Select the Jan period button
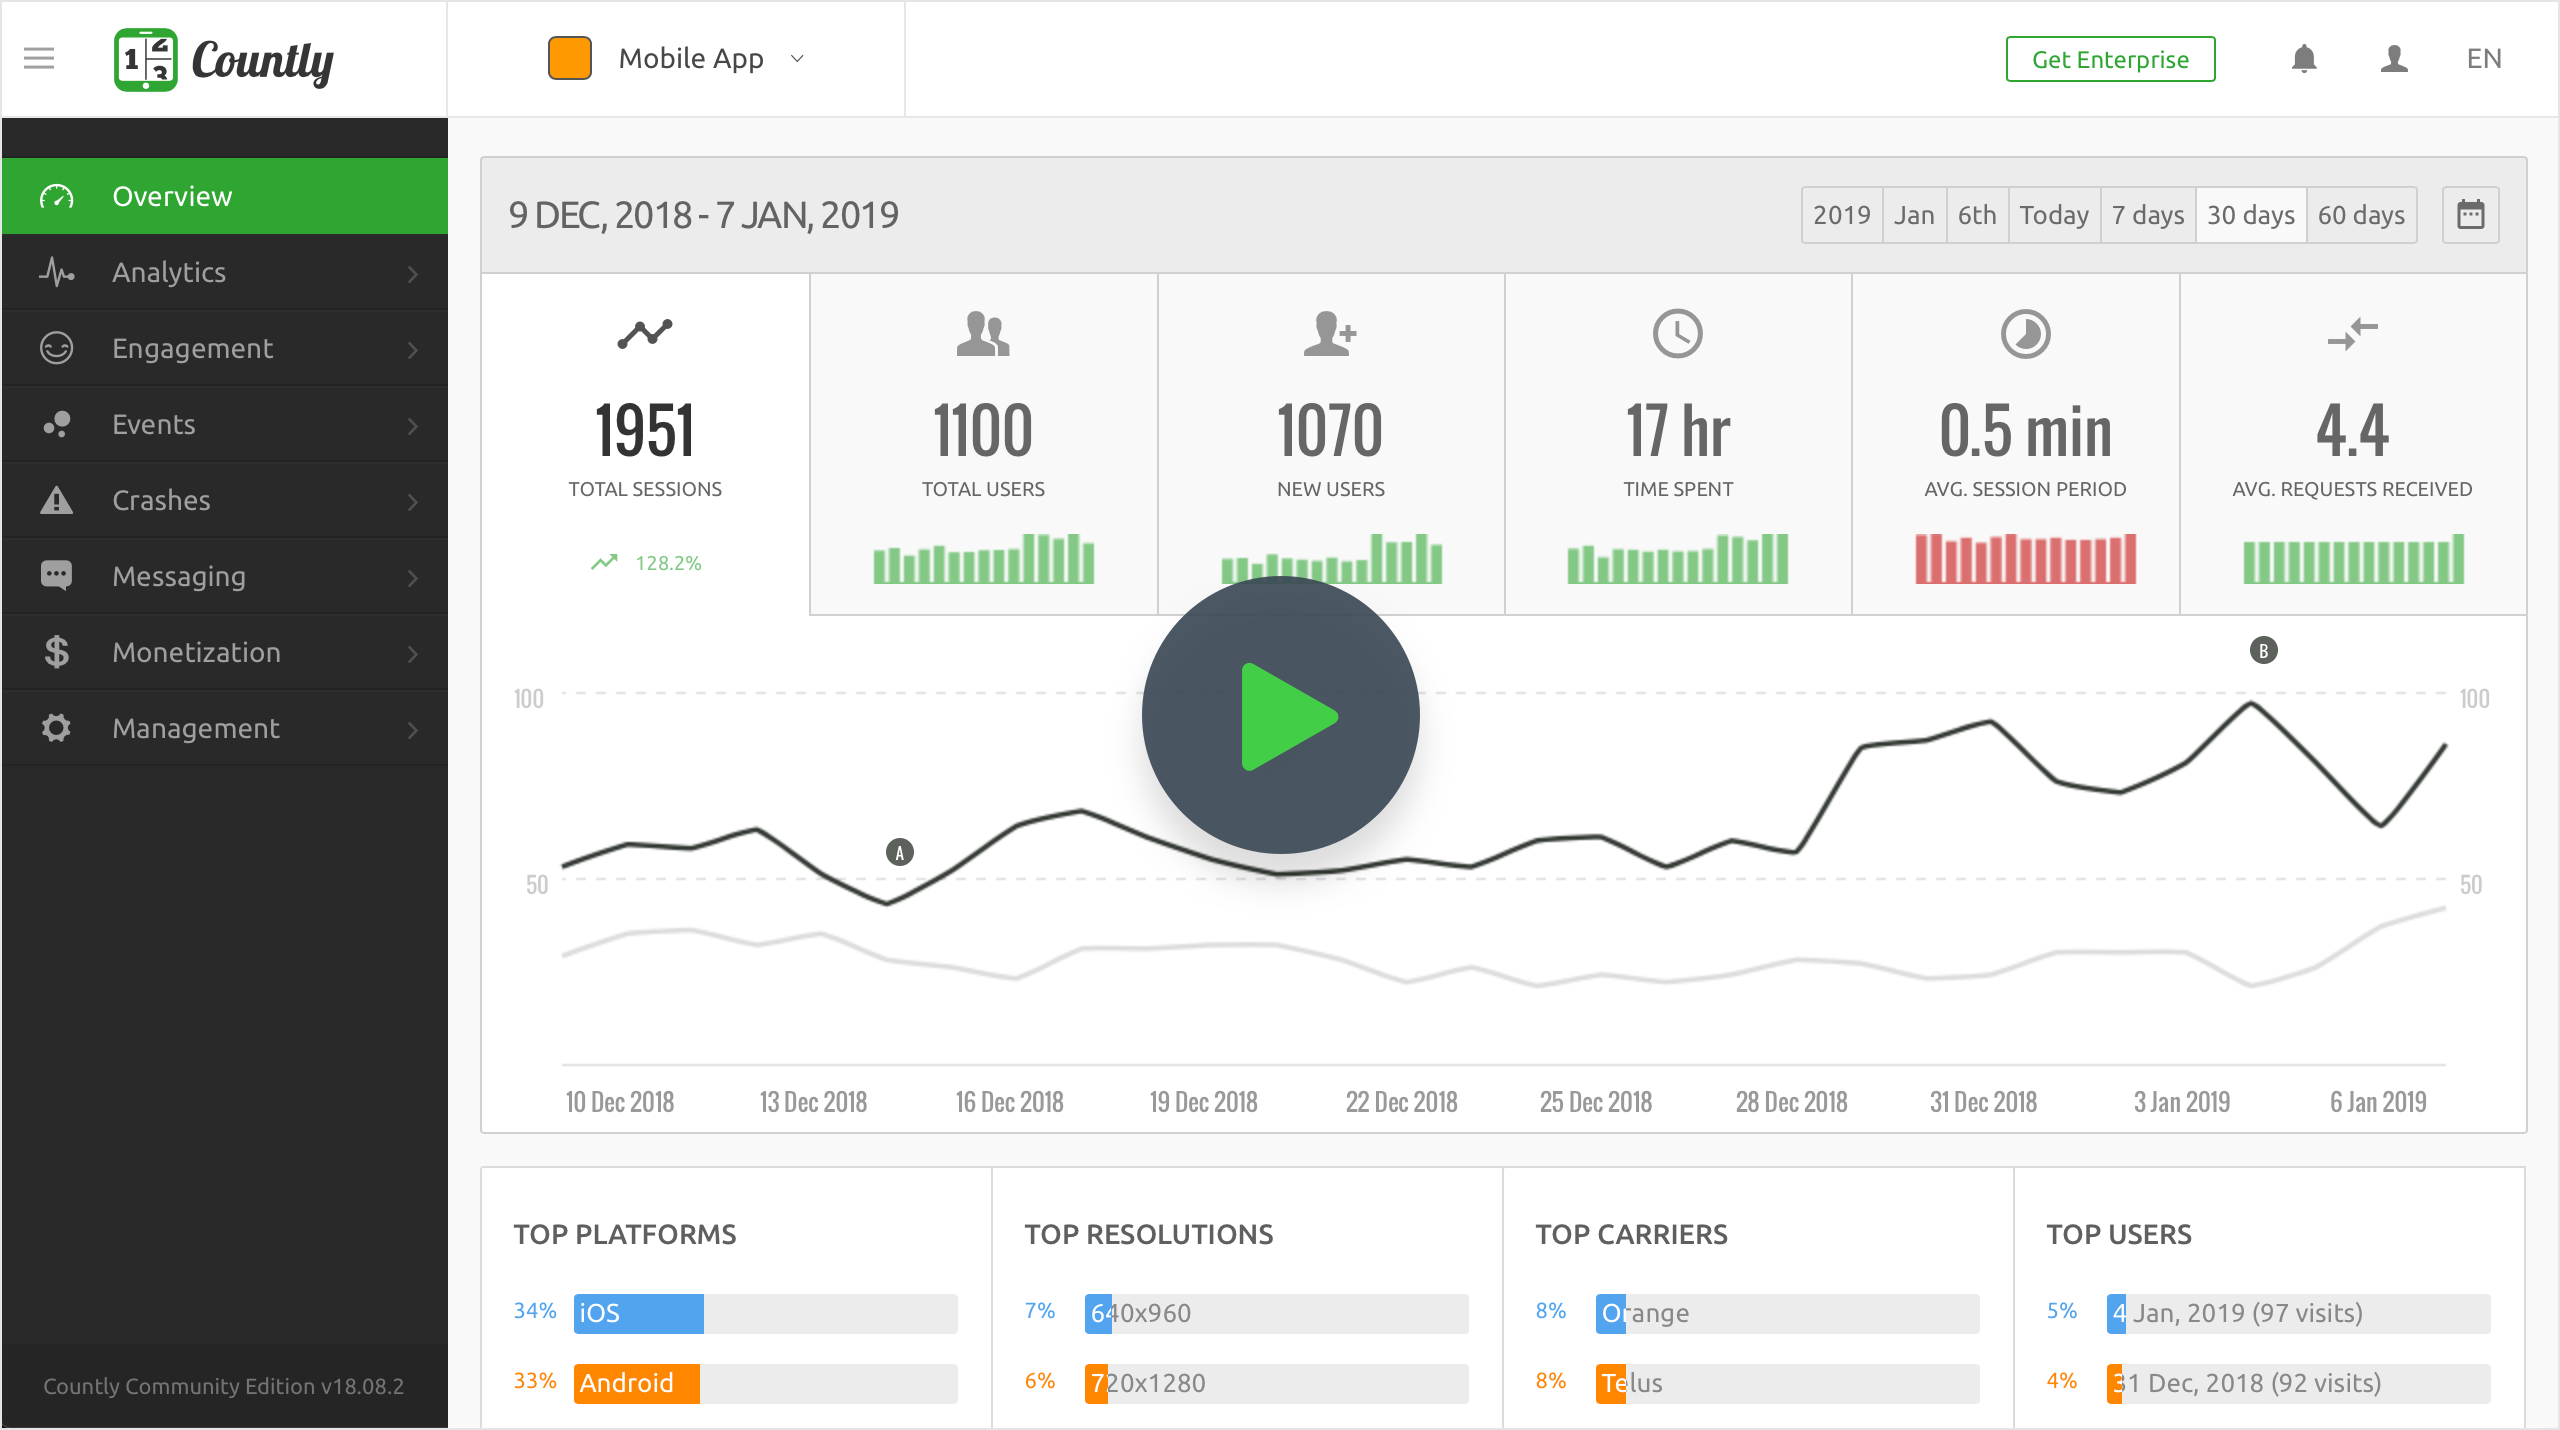Screen dimensions: 2560x1430 tap(1914, 215)
